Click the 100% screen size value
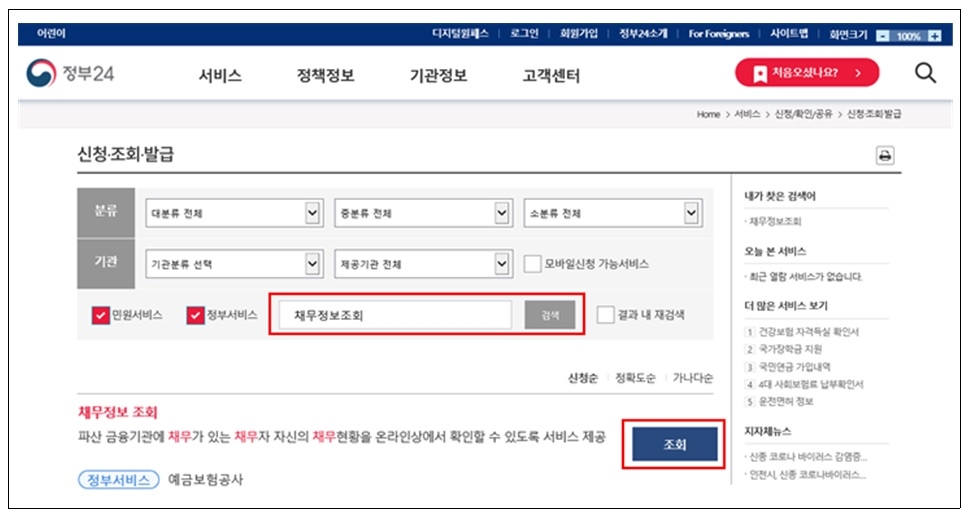 pyautogui.click(x=908, y=36)
